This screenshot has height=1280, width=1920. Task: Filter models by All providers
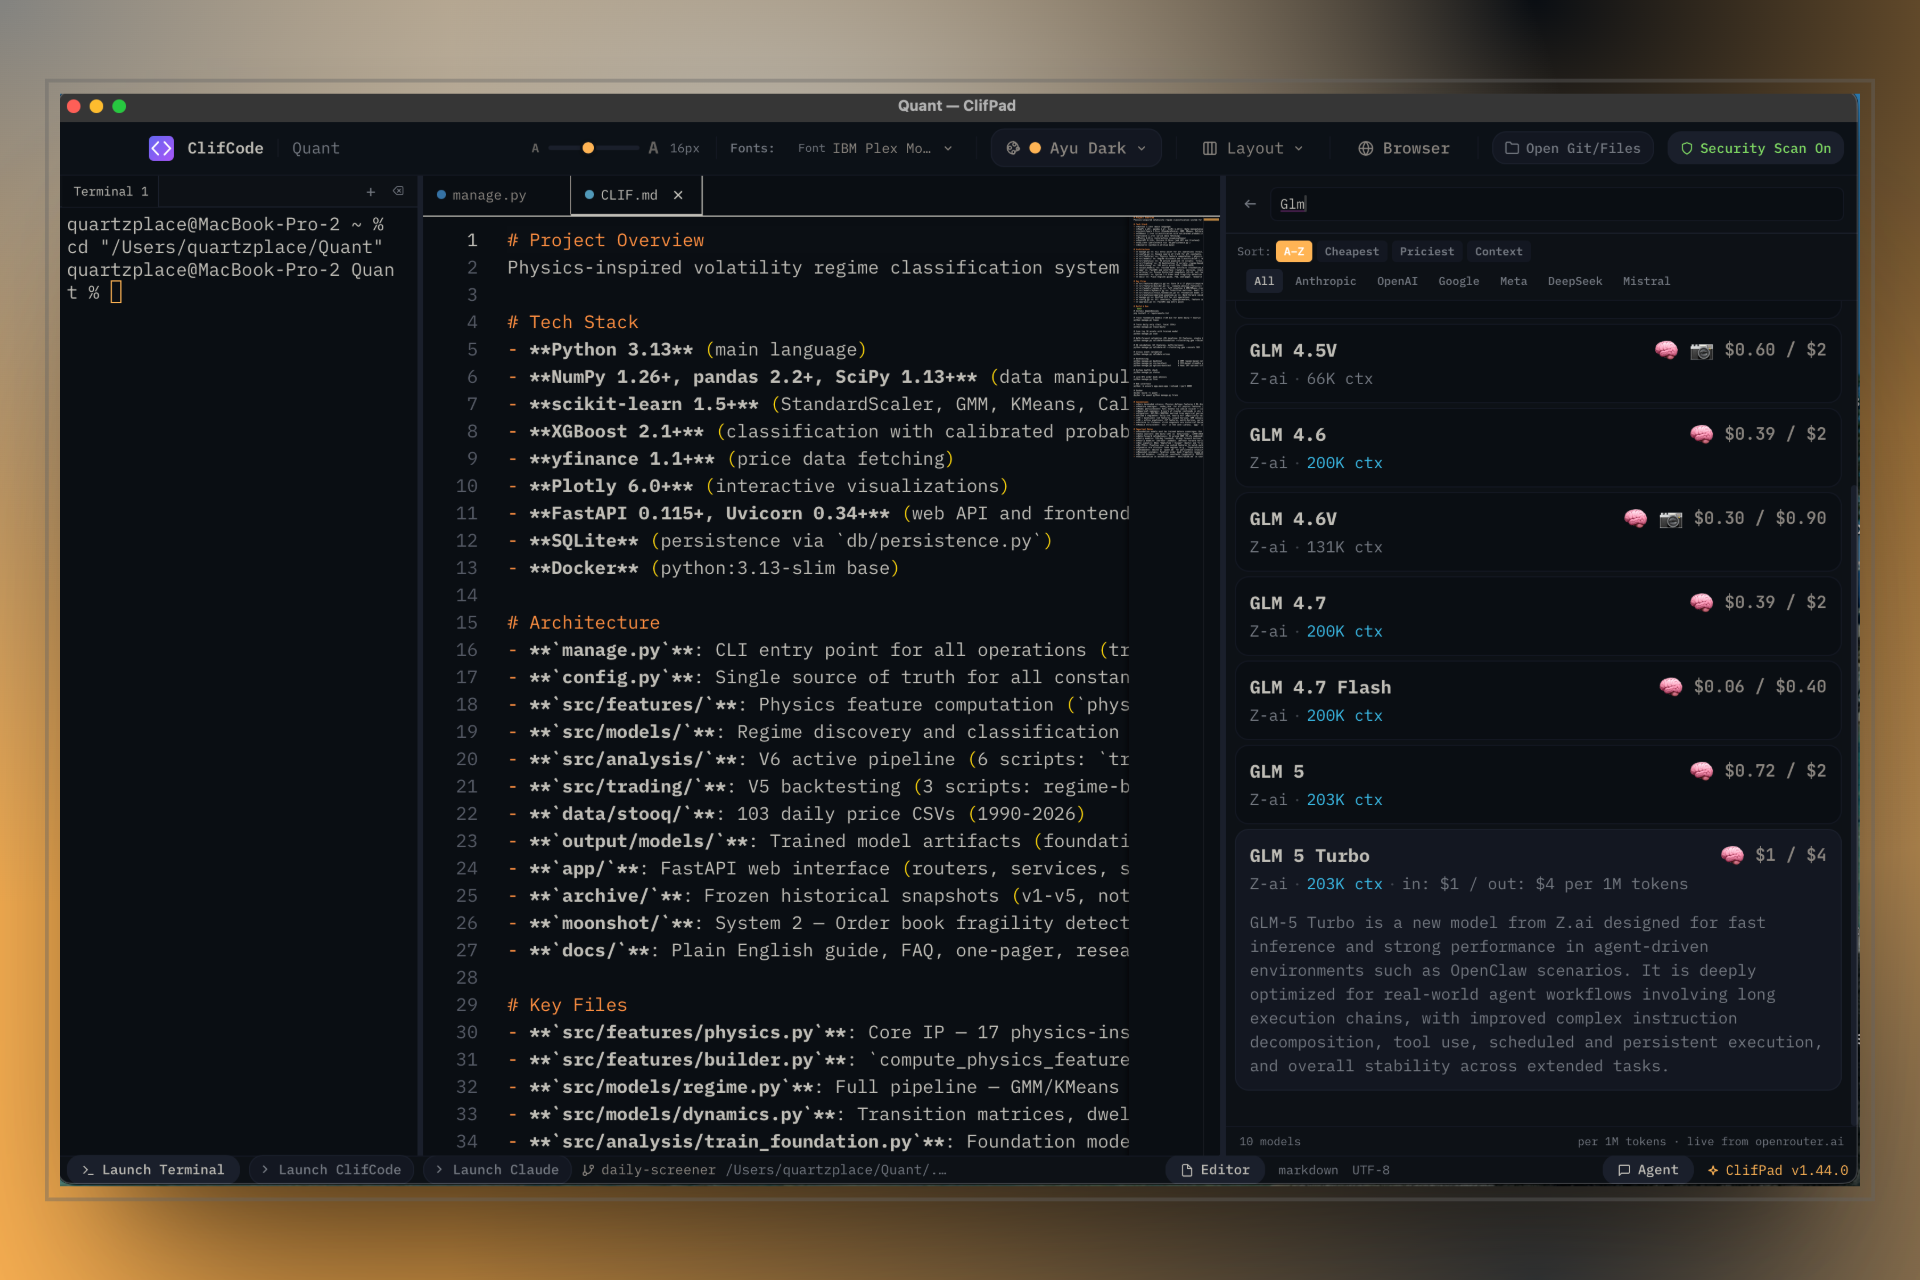(1264, 281)
